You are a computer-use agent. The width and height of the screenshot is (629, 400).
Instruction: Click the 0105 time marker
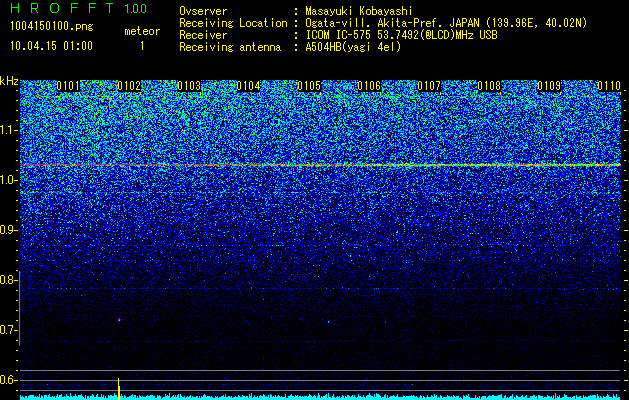309,86
